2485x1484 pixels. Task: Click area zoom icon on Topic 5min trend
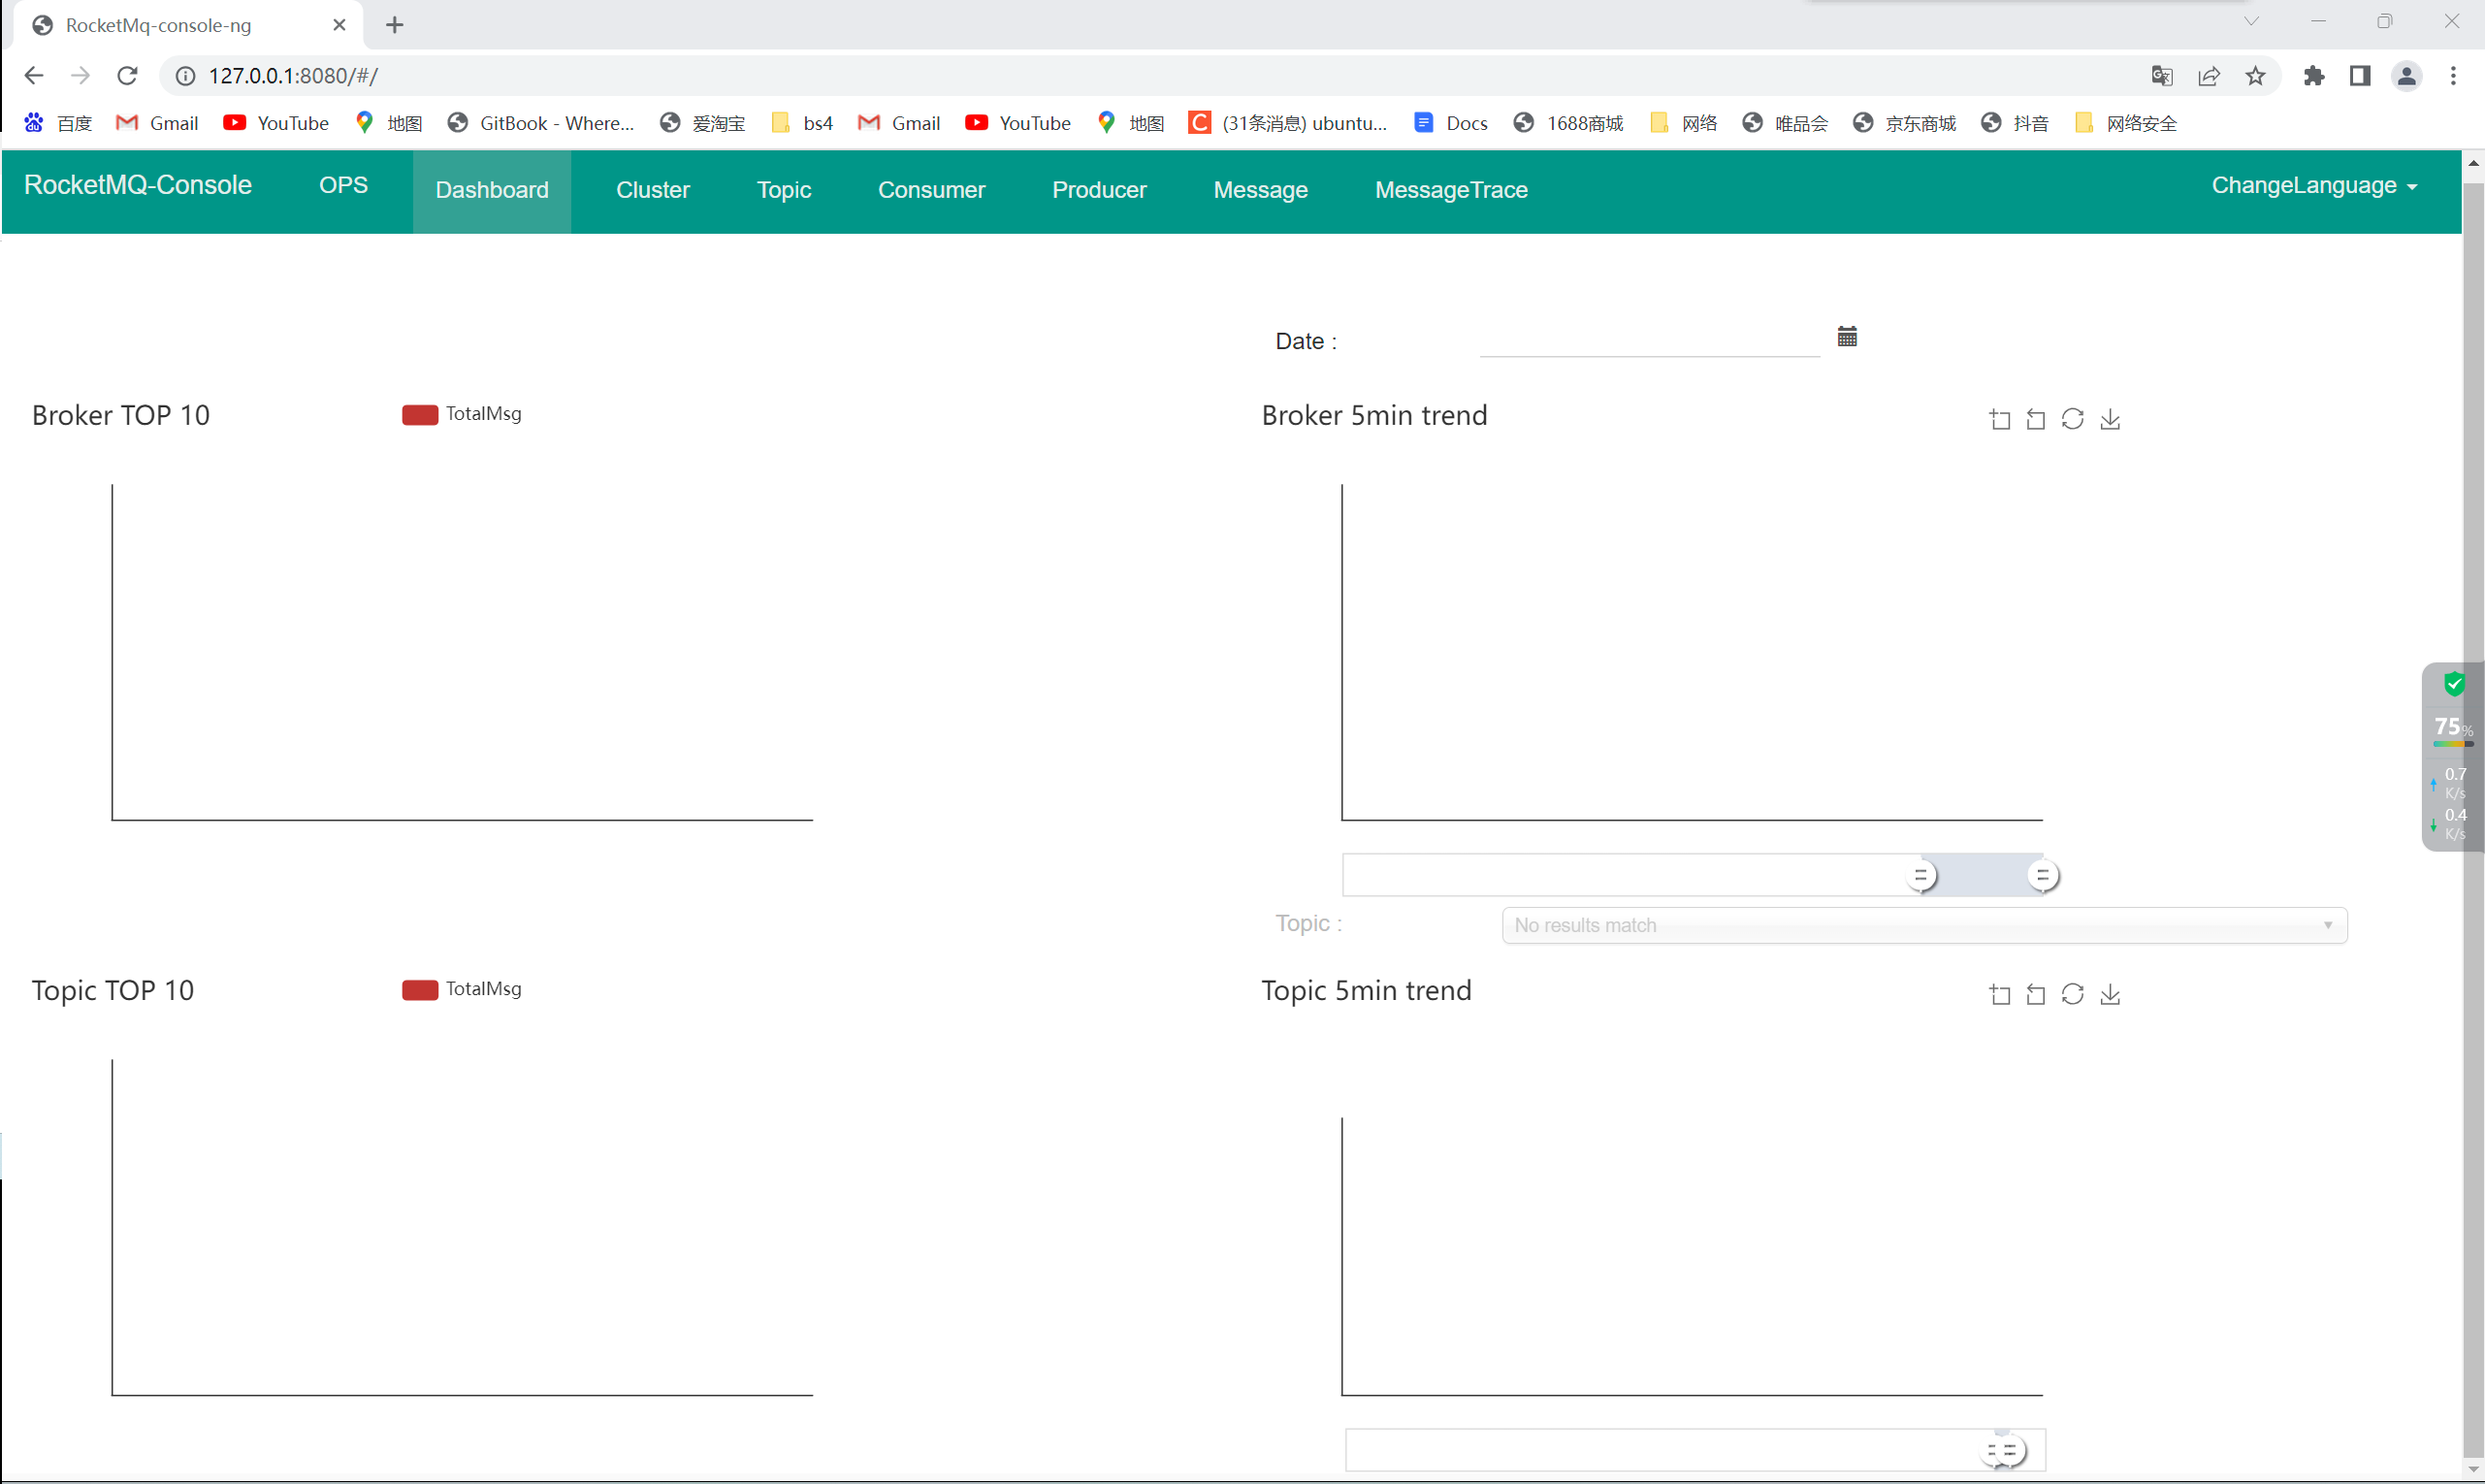click(1999, 995)
